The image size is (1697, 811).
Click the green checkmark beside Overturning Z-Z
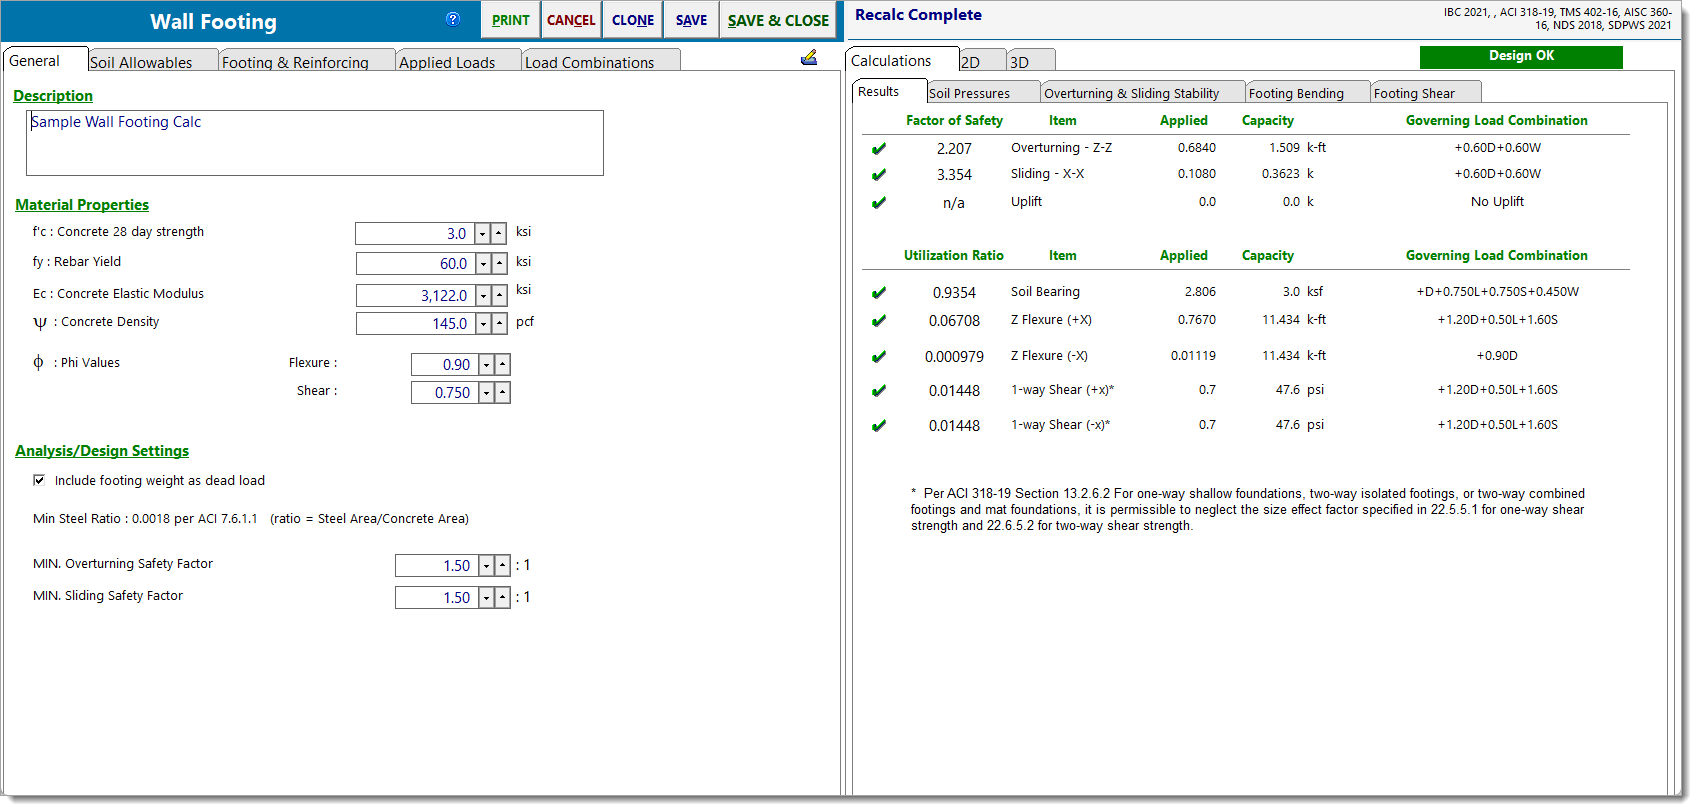[x=879, y=149]
